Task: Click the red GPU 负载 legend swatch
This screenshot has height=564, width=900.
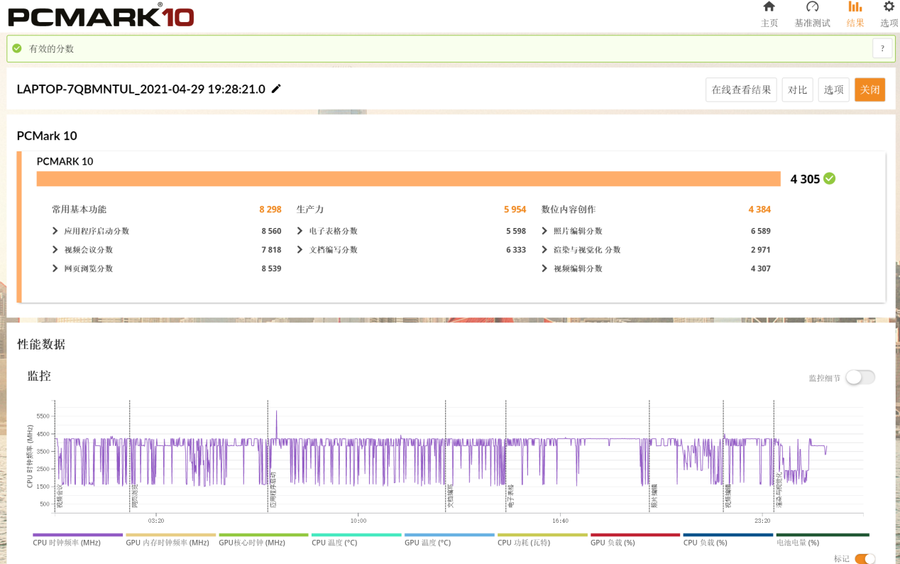Action: 635,535
